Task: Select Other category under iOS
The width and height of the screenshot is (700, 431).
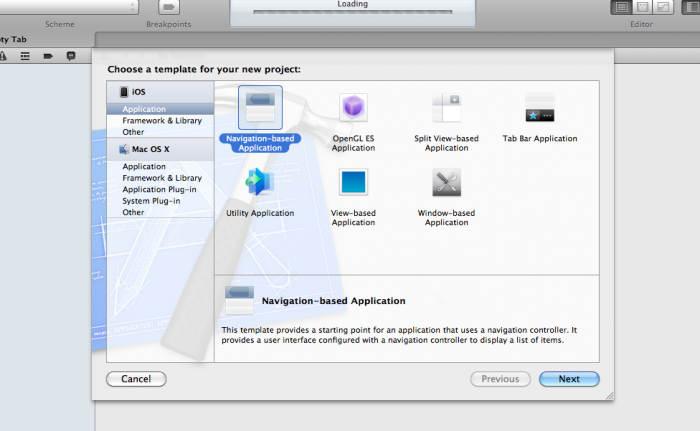Action: pyautogui.click(x=133, y=132)
